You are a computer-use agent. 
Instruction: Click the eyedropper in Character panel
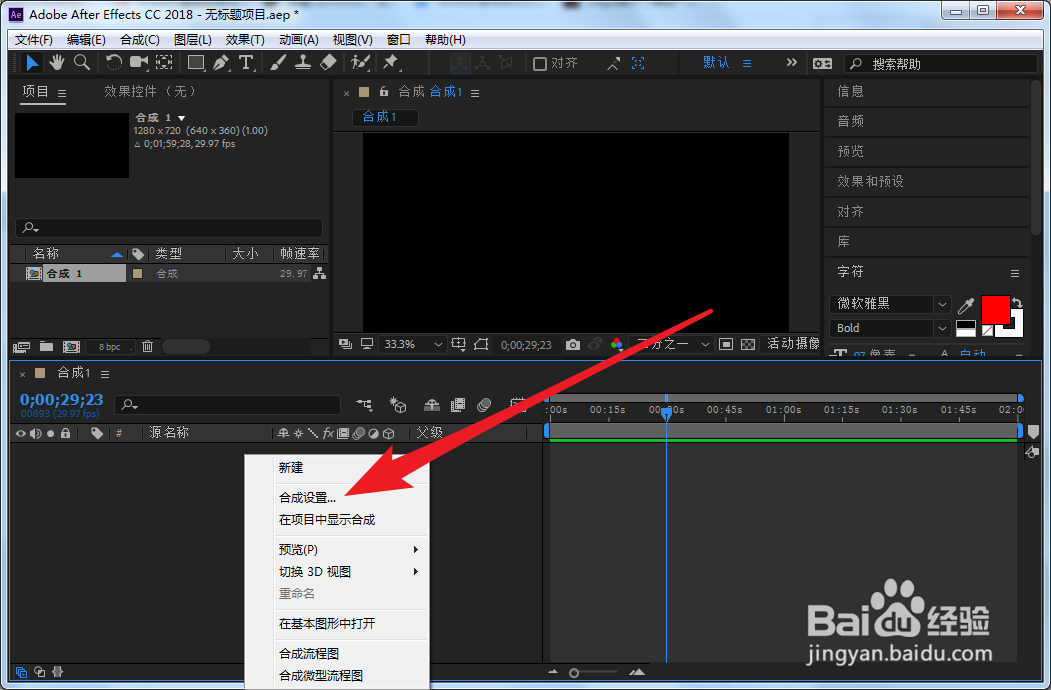click(966, 306)
